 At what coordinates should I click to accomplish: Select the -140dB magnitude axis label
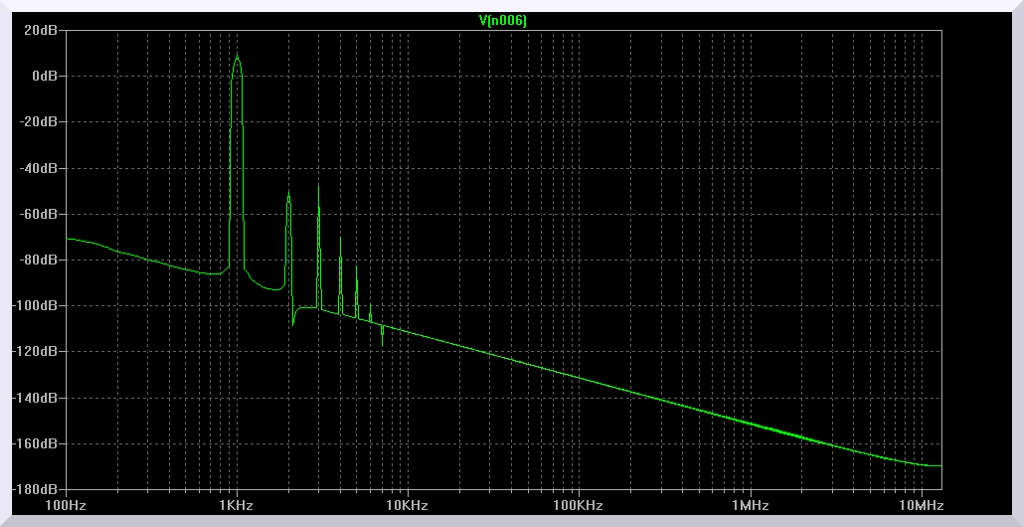[36, 398]
